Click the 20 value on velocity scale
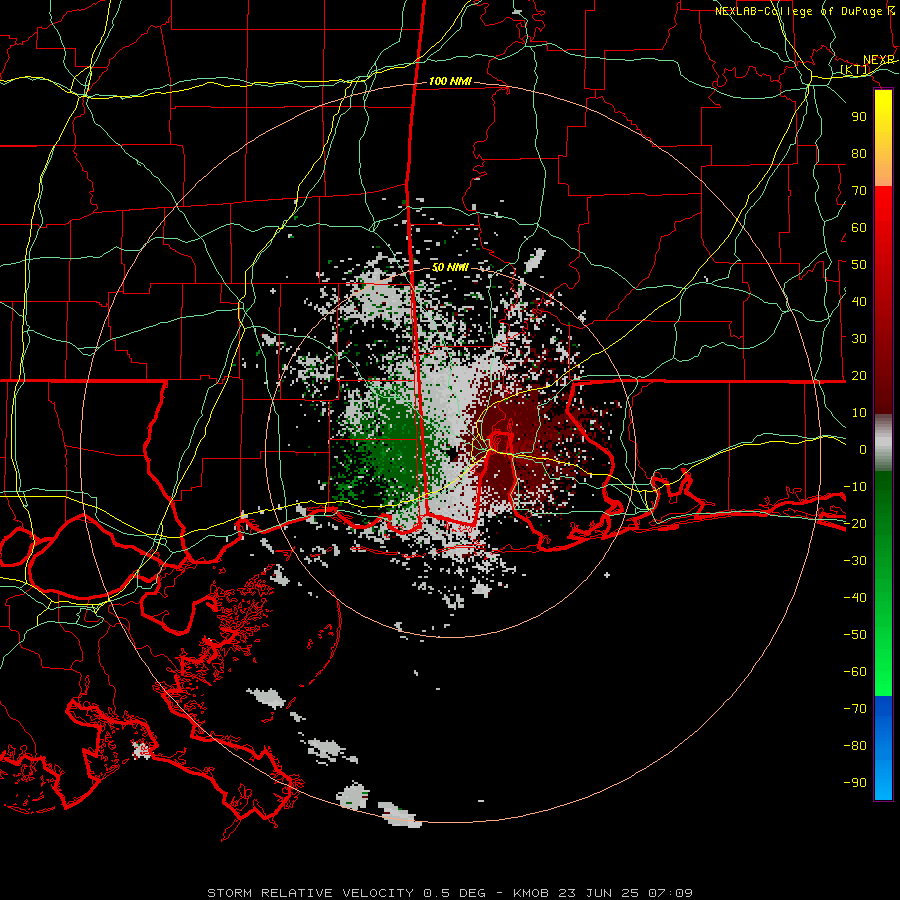Screen dimensions: 900x900 point(859,376)
